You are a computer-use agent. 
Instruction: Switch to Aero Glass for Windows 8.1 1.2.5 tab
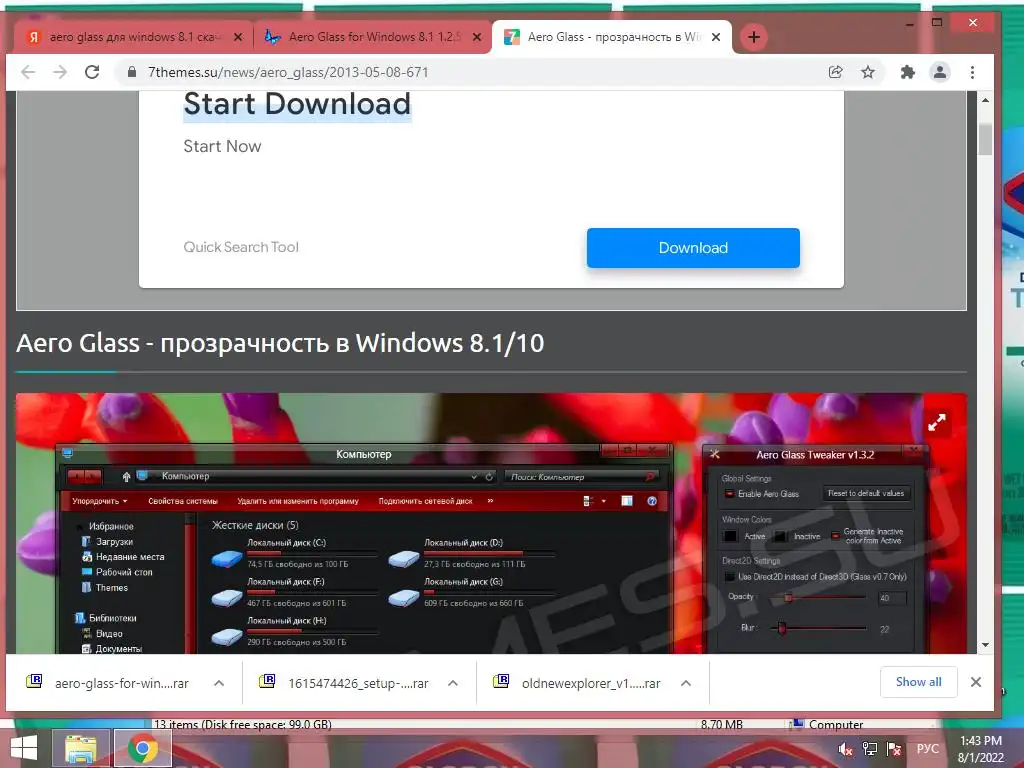(373, 37)
